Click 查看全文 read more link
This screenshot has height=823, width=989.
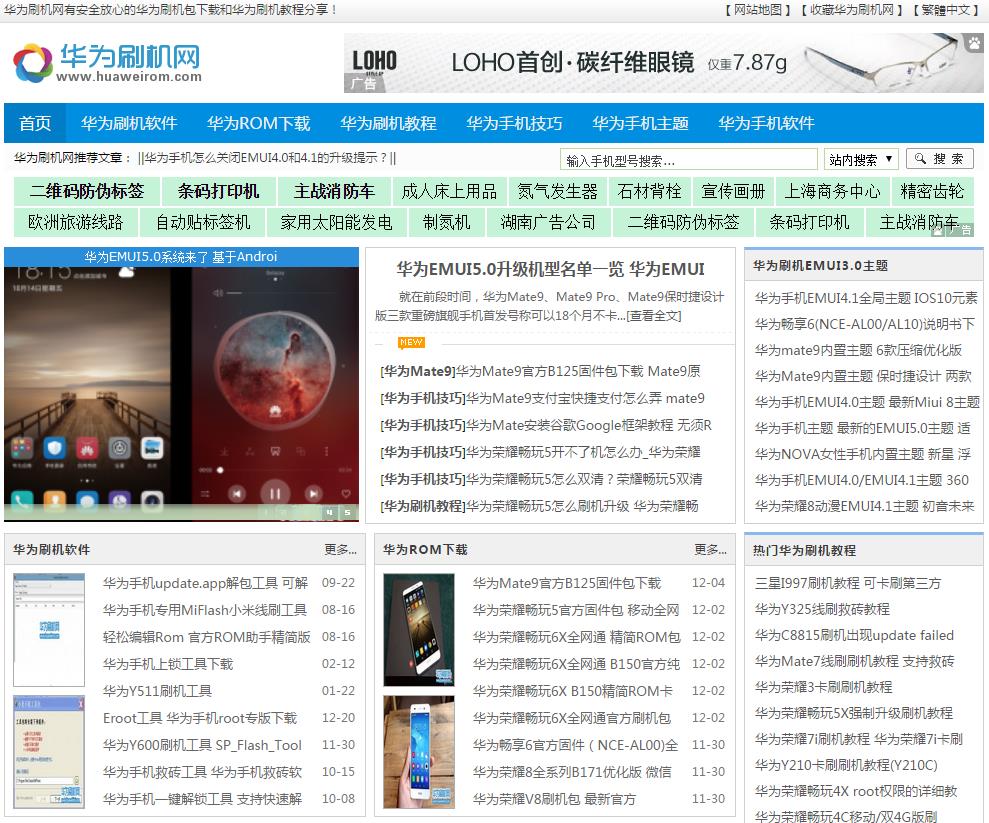click(x=654, y=315)
